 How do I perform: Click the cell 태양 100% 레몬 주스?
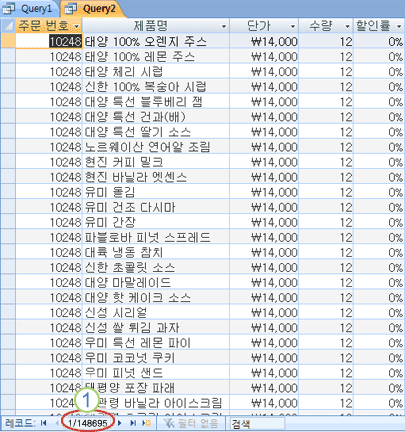click(x=156, y=57)
